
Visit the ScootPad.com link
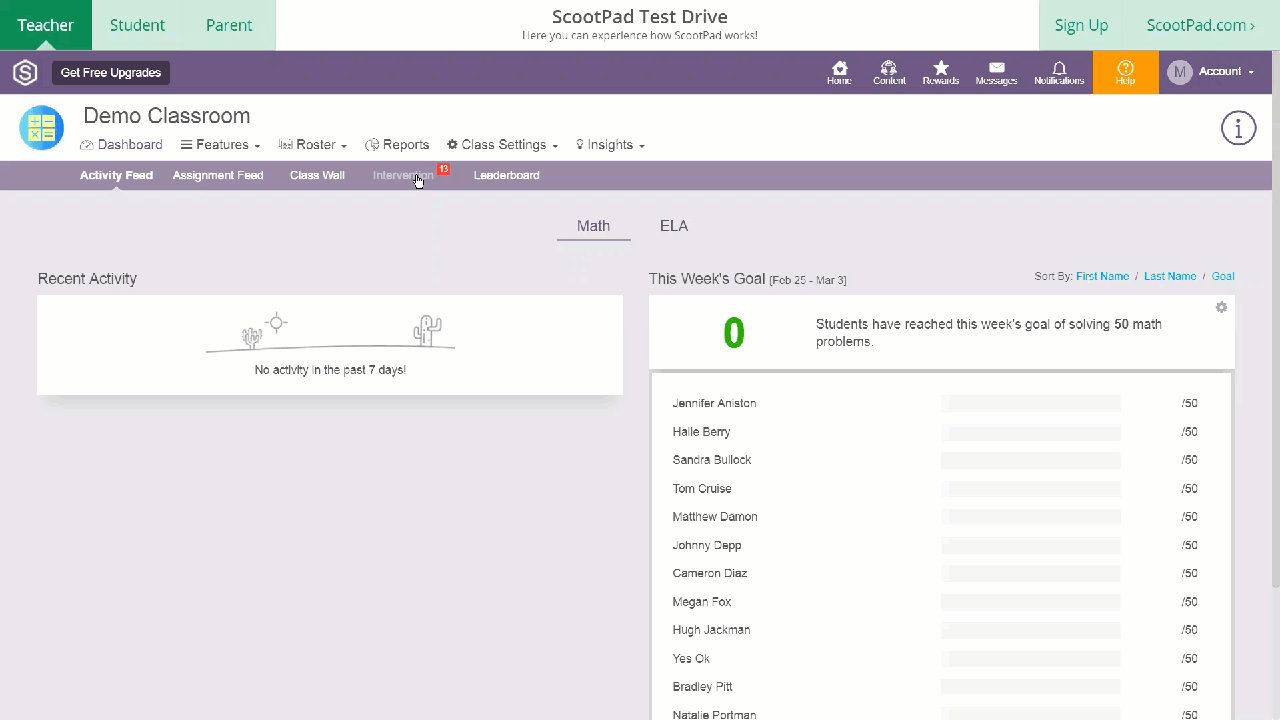click(x=1201, y=25)
